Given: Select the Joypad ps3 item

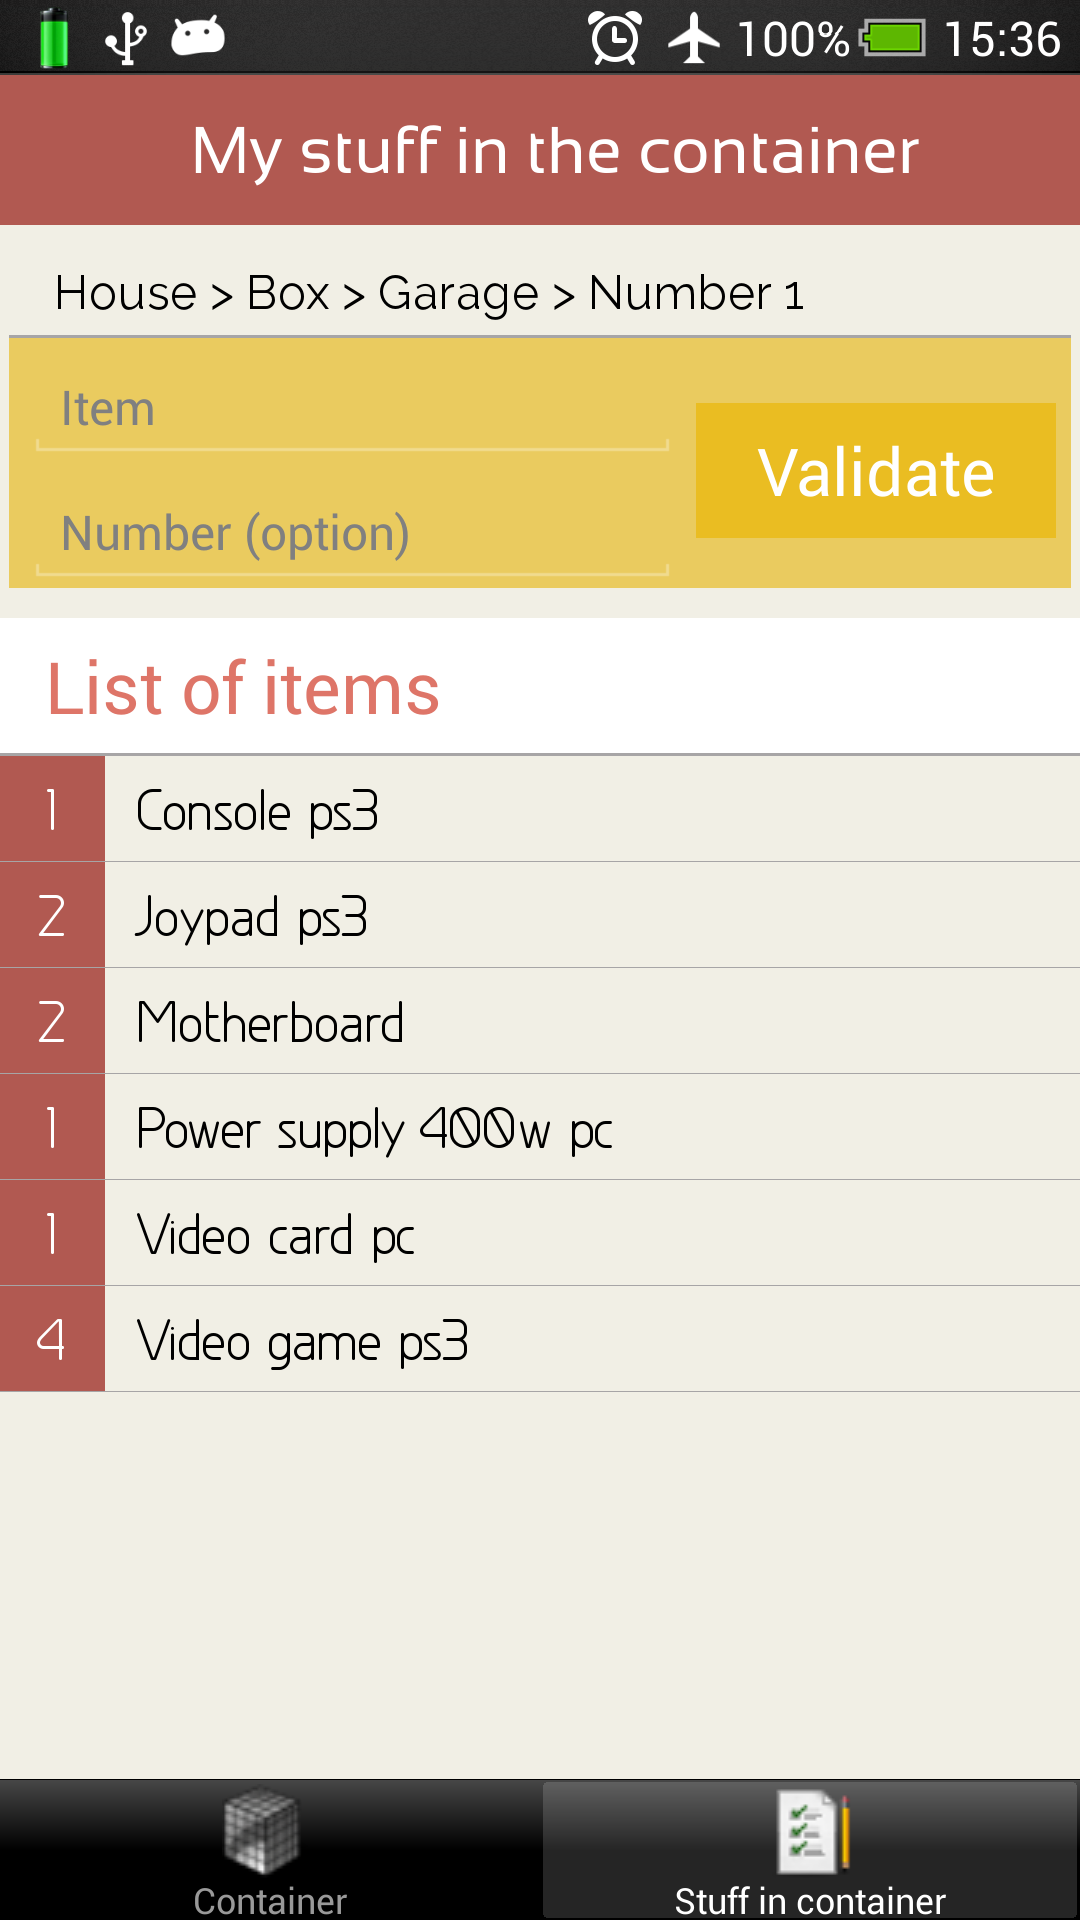Looking at the screenshot, I should tap(590, 916).
